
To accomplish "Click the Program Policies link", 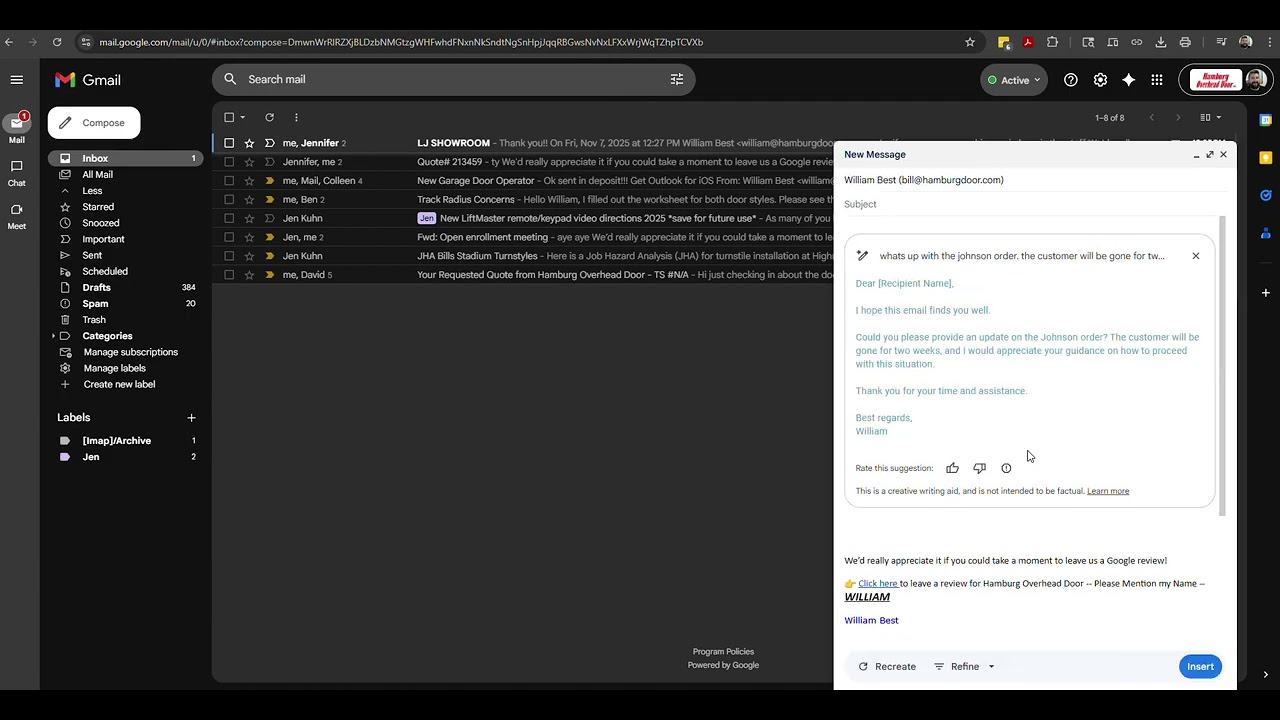I will 723,652.
